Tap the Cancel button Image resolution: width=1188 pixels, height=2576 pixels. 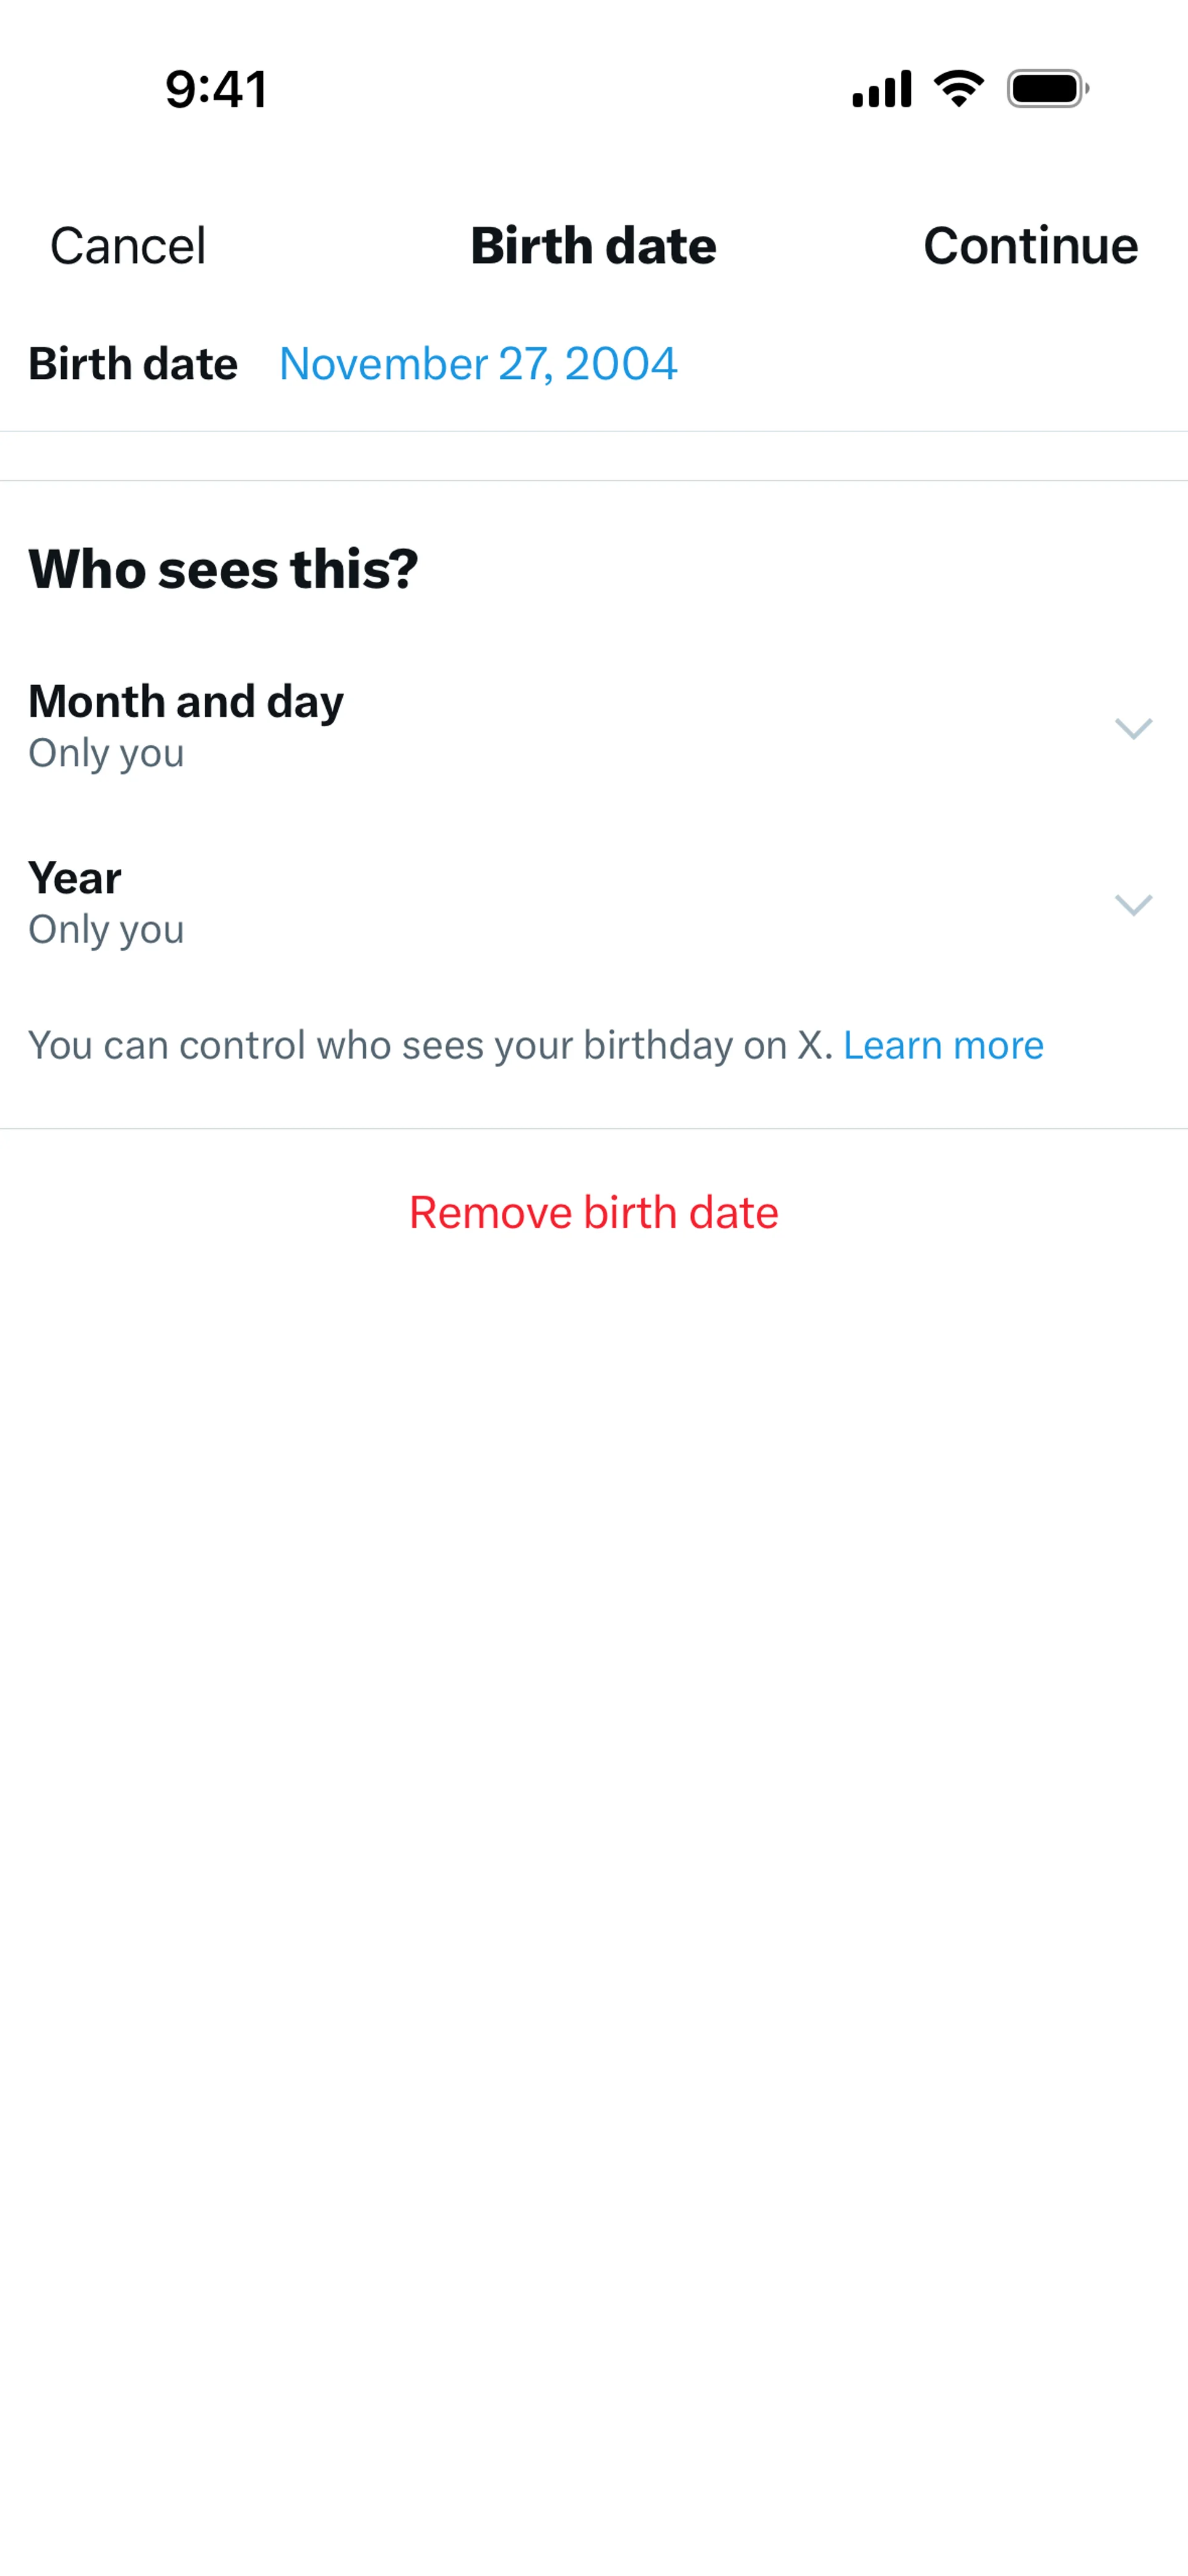(x=128, y=246)
